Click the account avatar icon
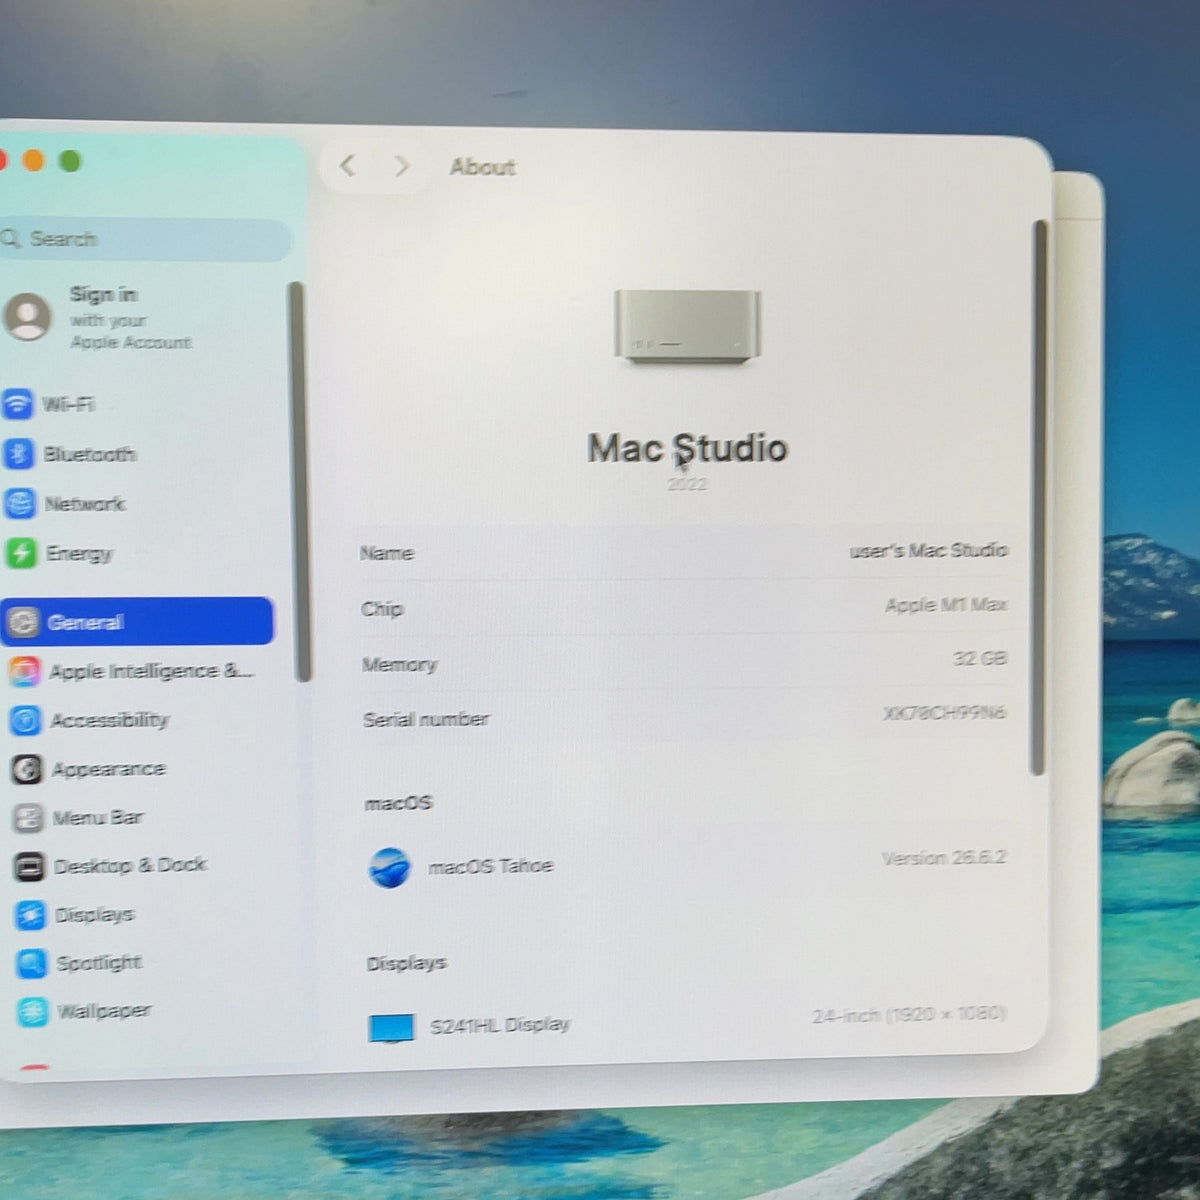 click(27, 317)
